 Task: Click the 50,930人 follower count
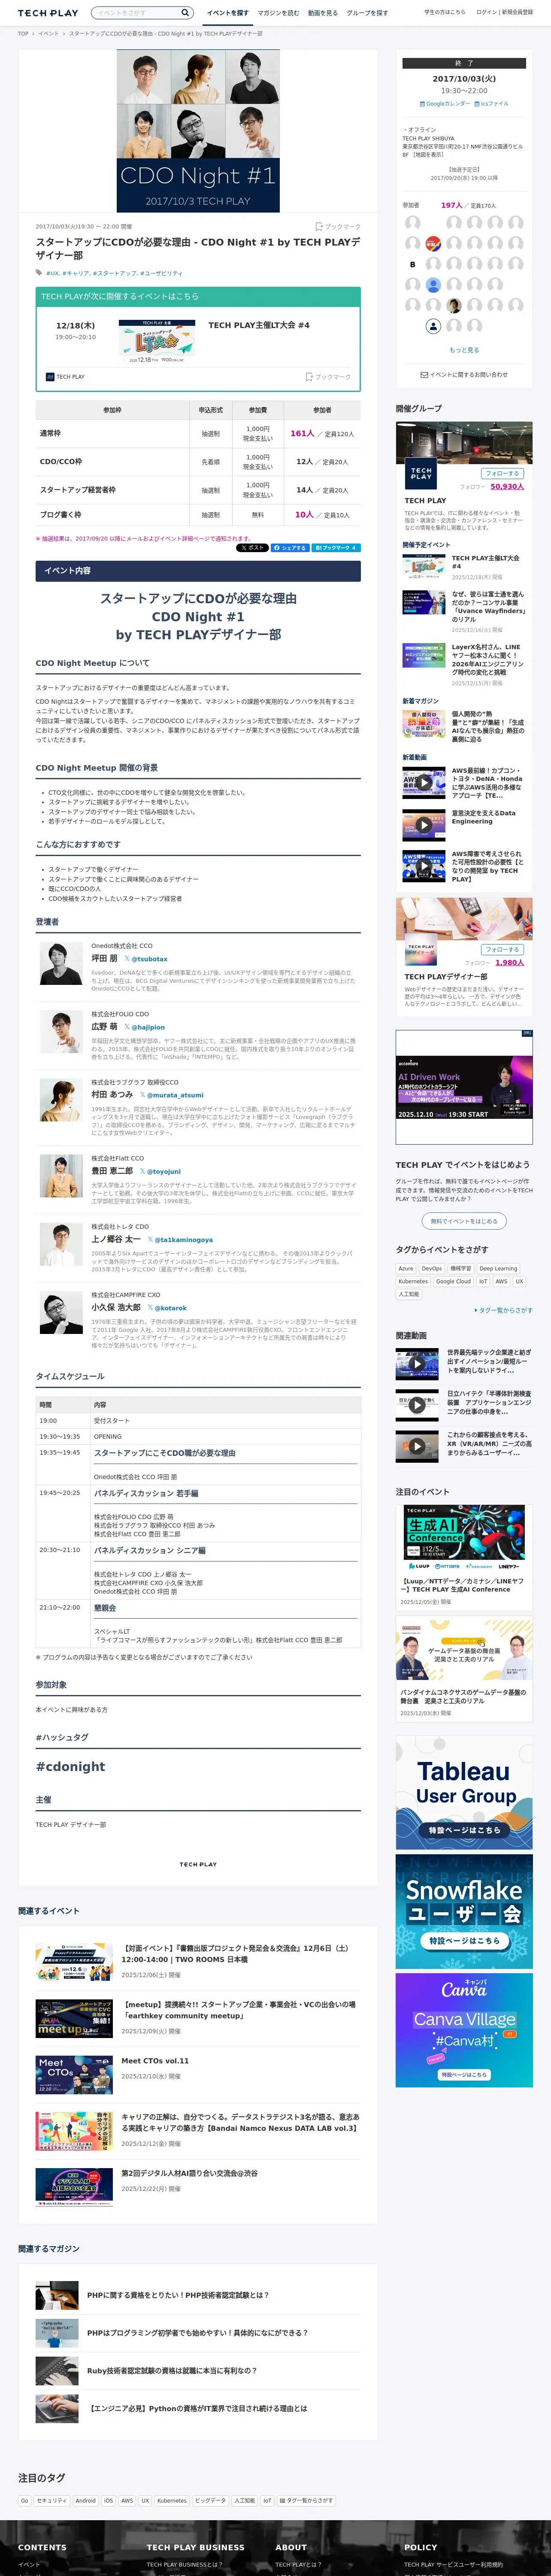507,487
